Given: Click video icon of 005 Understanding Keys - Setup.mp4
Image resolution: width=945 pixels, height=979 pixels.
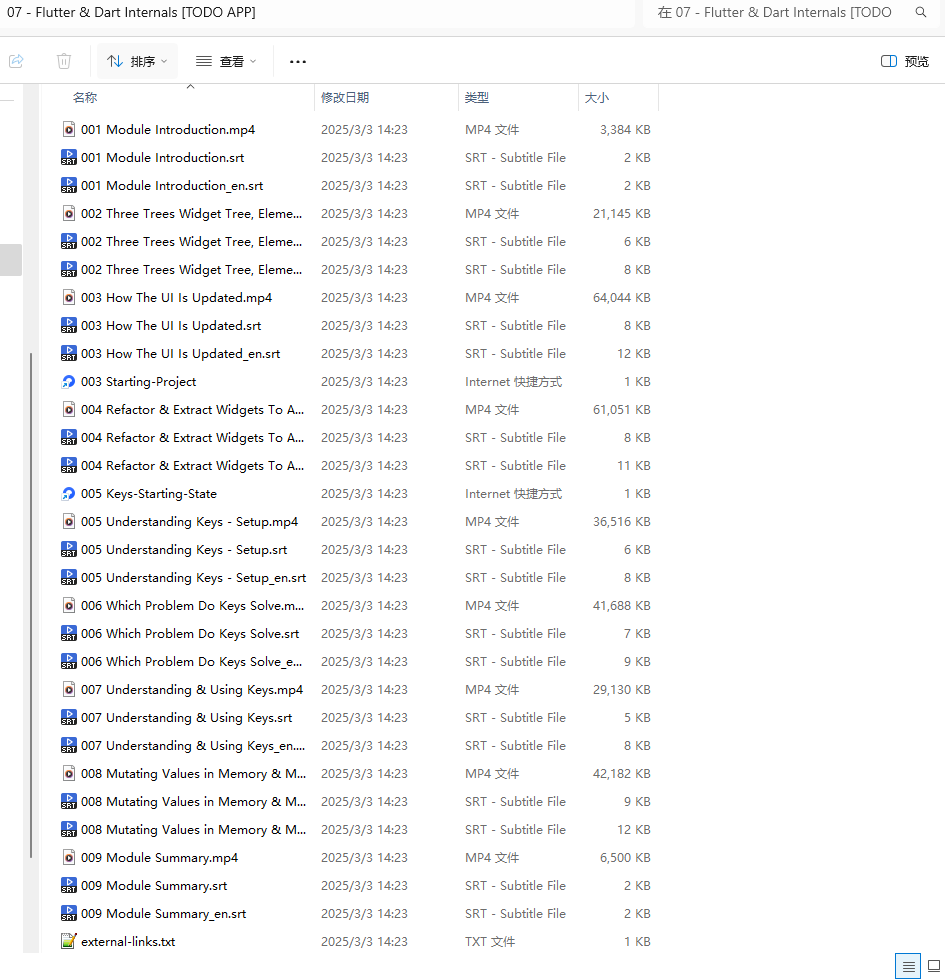Looking at the screenshot, I should point(69,521).
